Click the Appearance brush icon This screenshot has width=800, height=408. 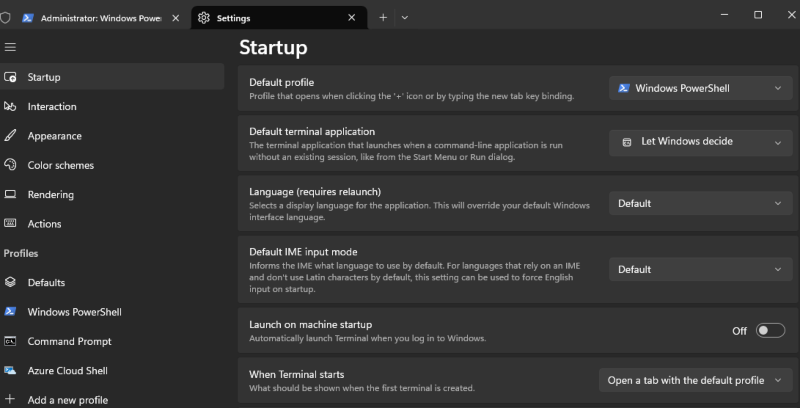pyautogui.click(x=10, y=136)
